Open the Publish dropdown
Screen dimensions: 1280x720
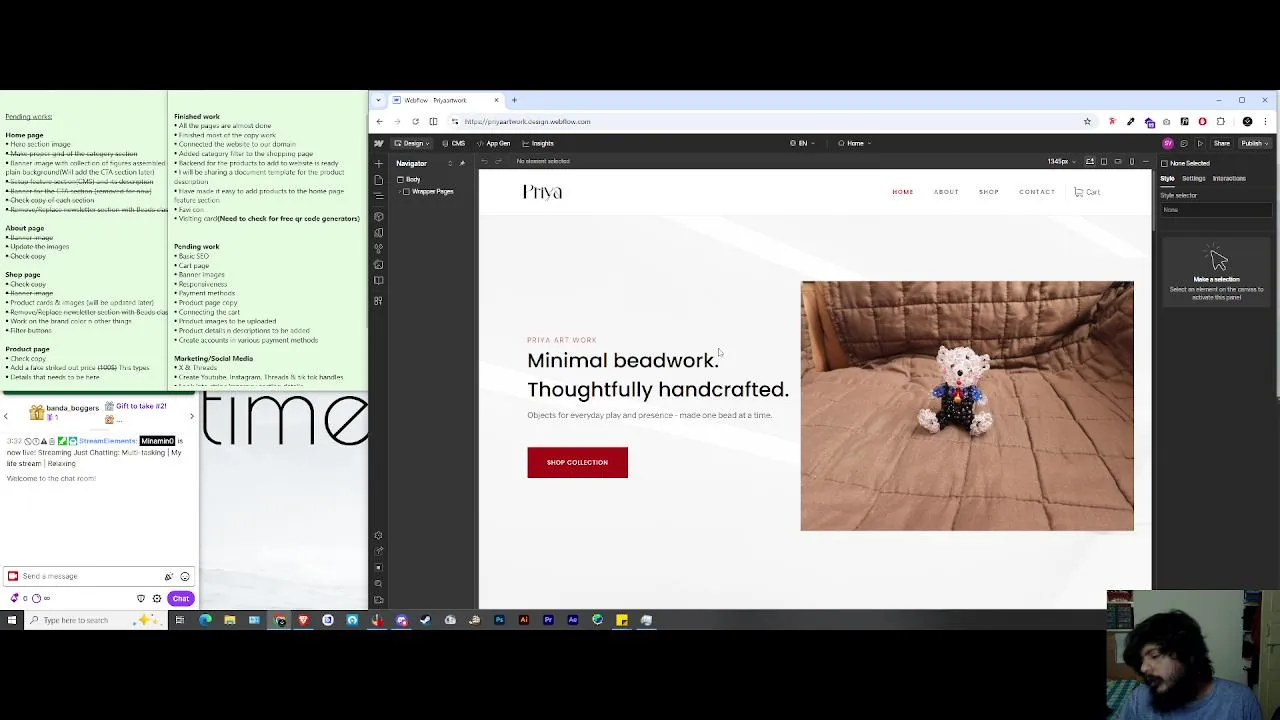[1254, 143]
